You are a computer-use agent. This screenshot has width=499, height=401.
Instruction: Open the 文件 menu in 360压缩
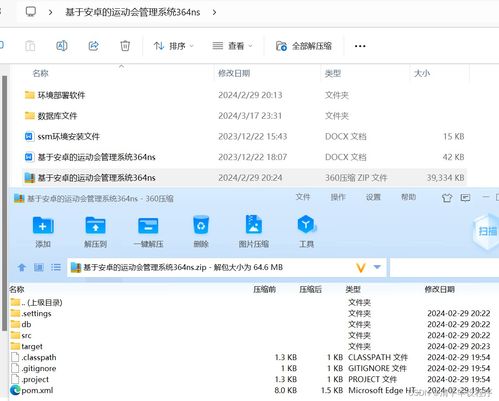[x=303, y=197]
